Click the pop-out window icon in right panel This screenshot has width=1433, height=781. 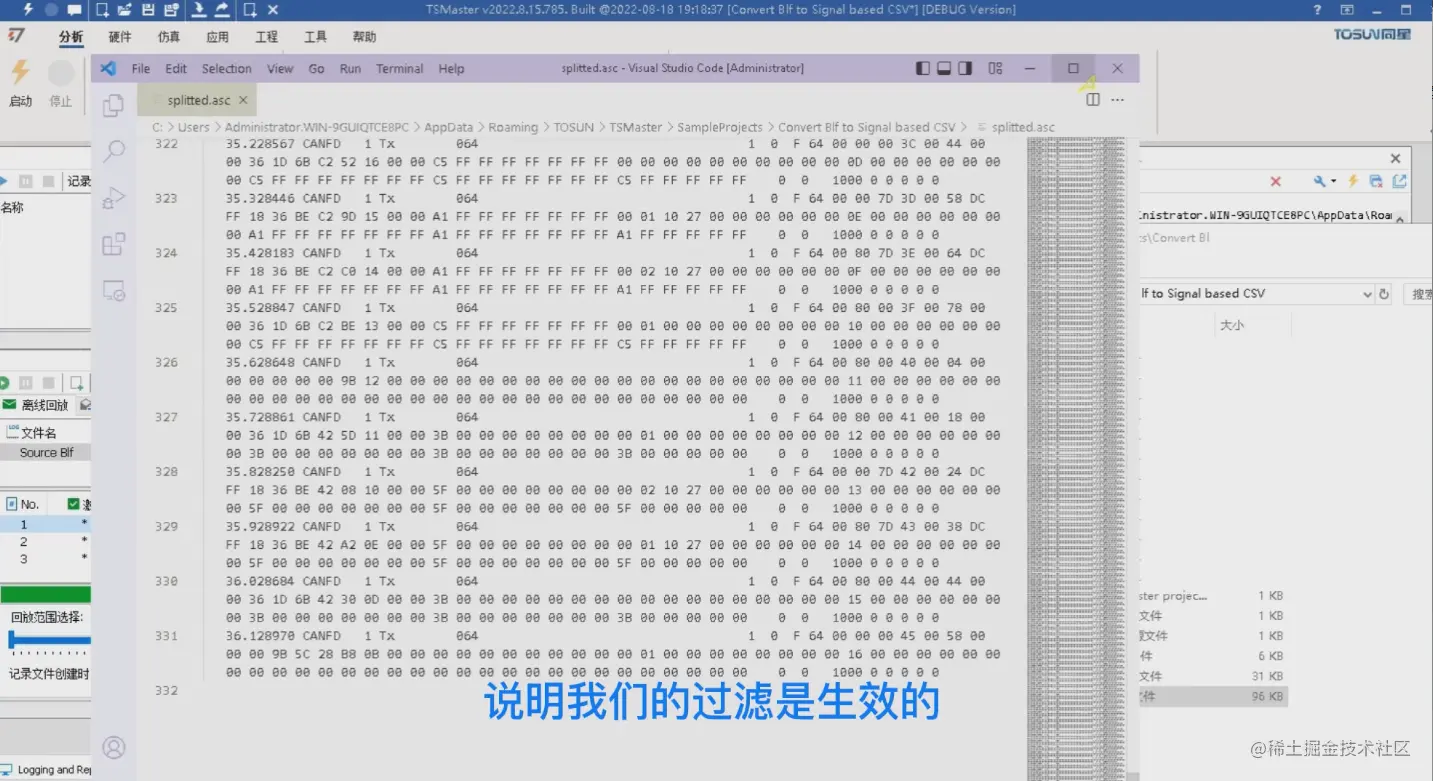[x=1399, y=181]
